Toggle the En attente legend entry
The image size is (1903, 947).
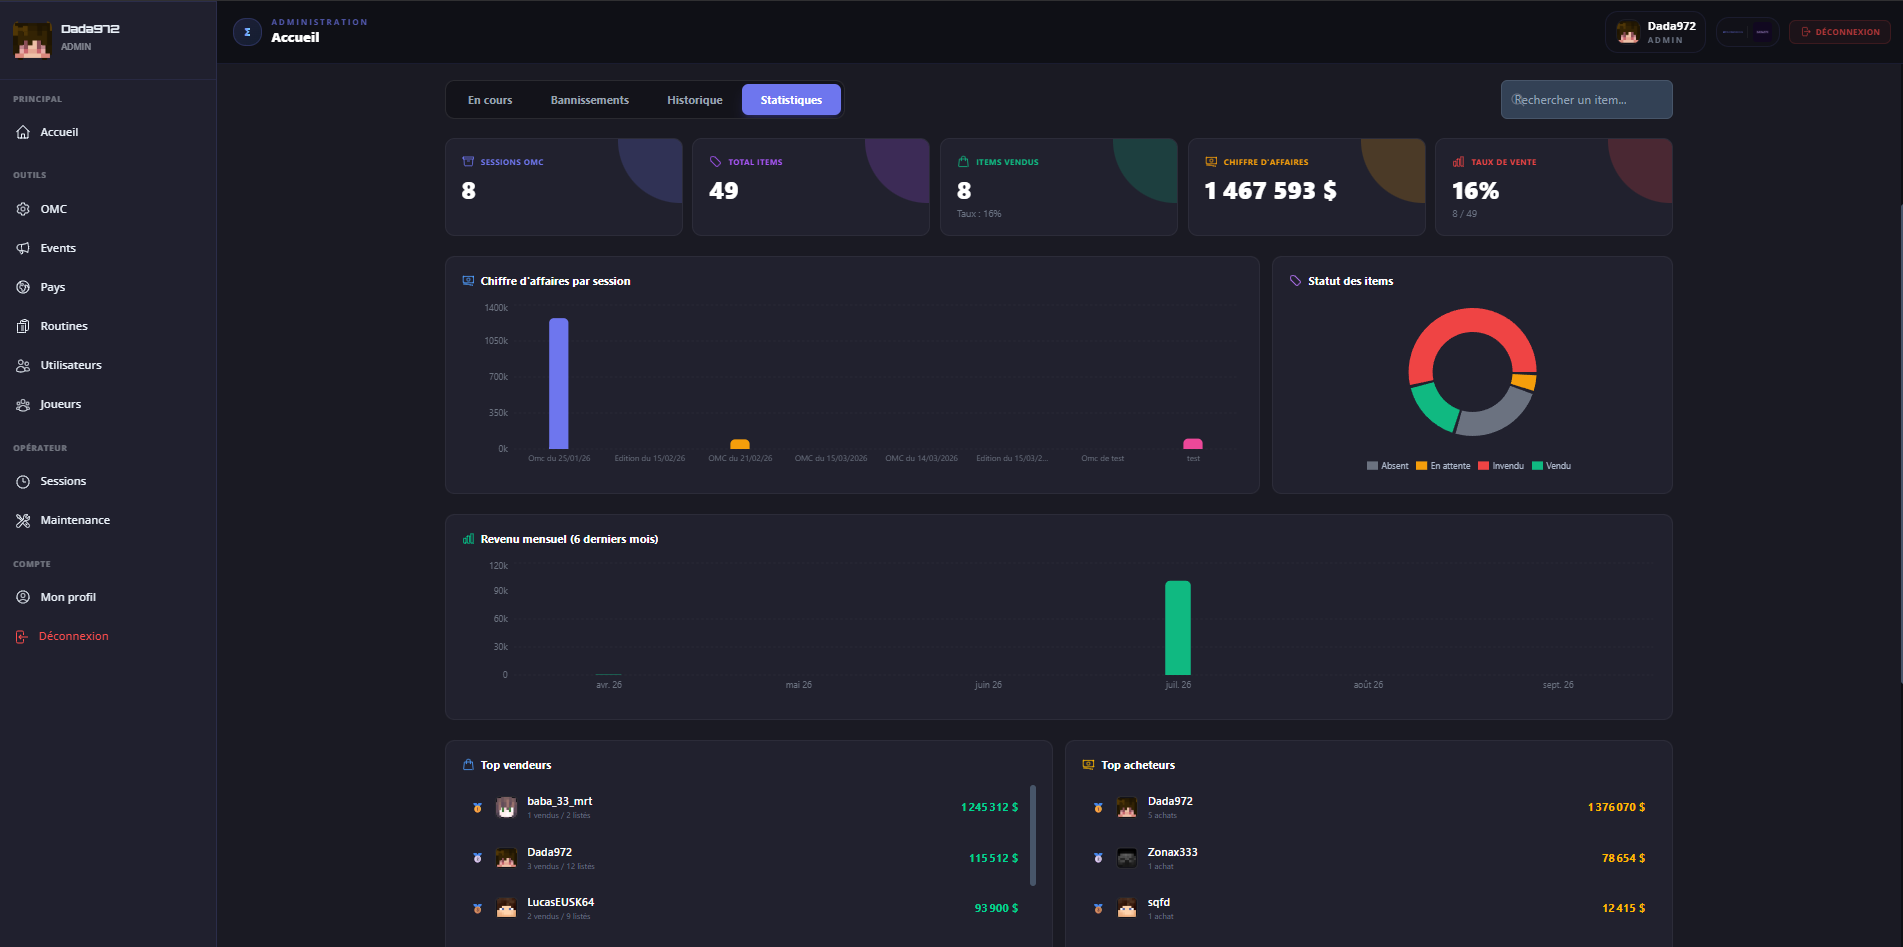point(1443,466)
